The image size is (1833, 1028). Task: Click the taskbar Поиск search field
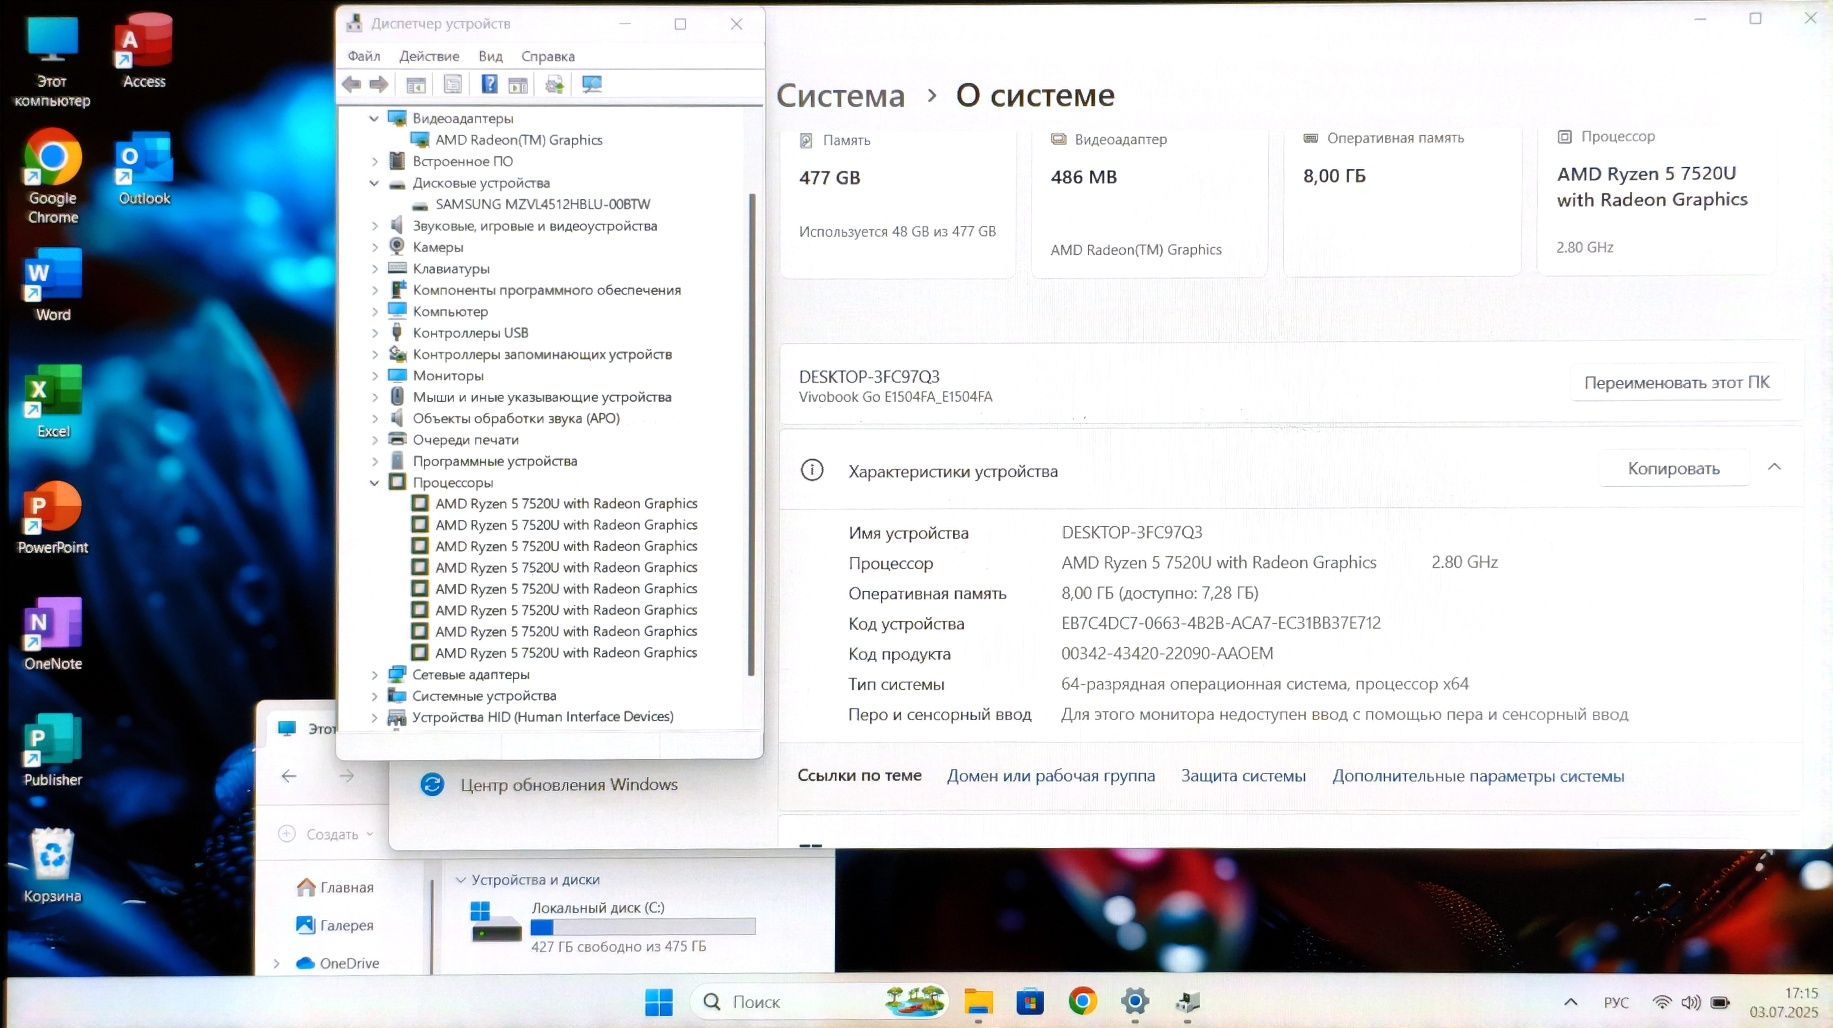coord(820,1002)
